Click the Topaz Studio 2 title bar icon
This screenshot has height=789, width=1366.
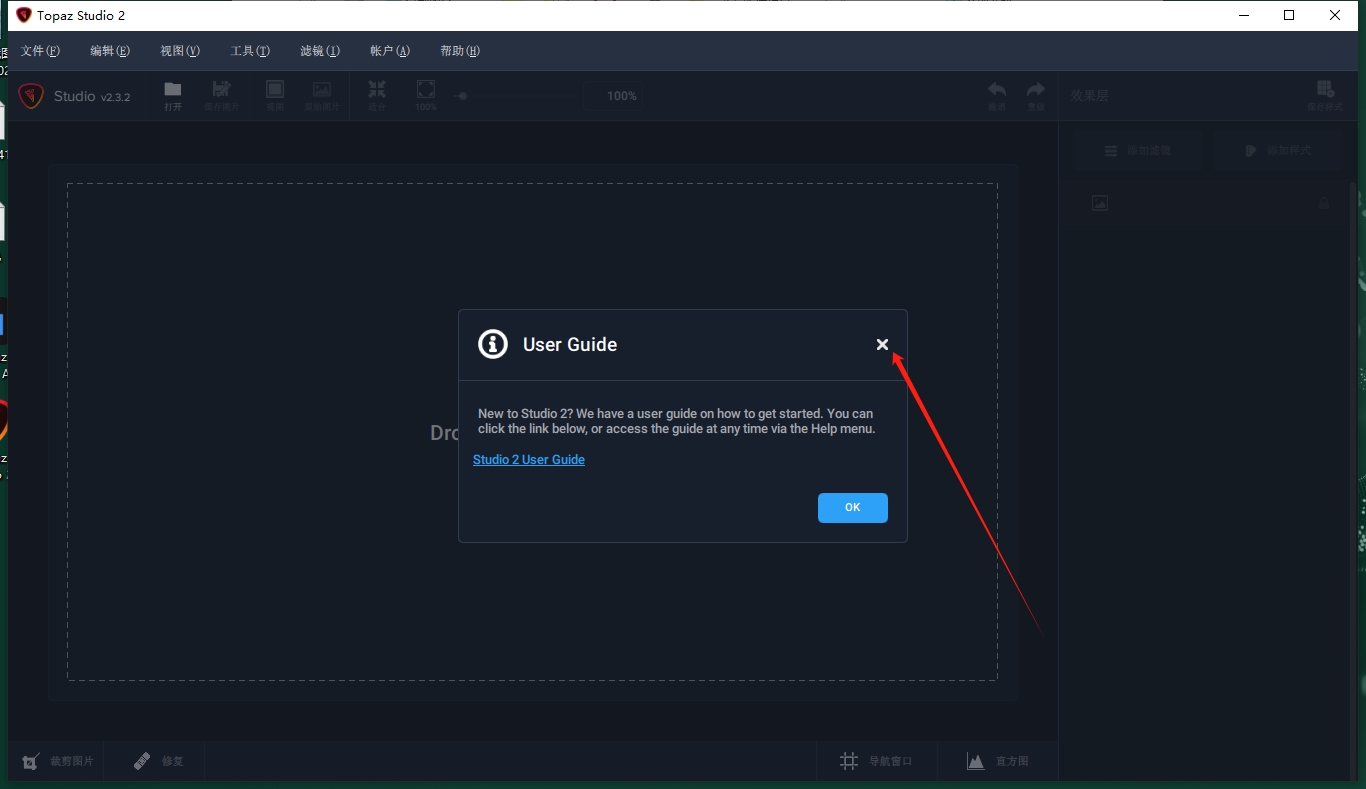pyautogui.click(x=24, y=15)
